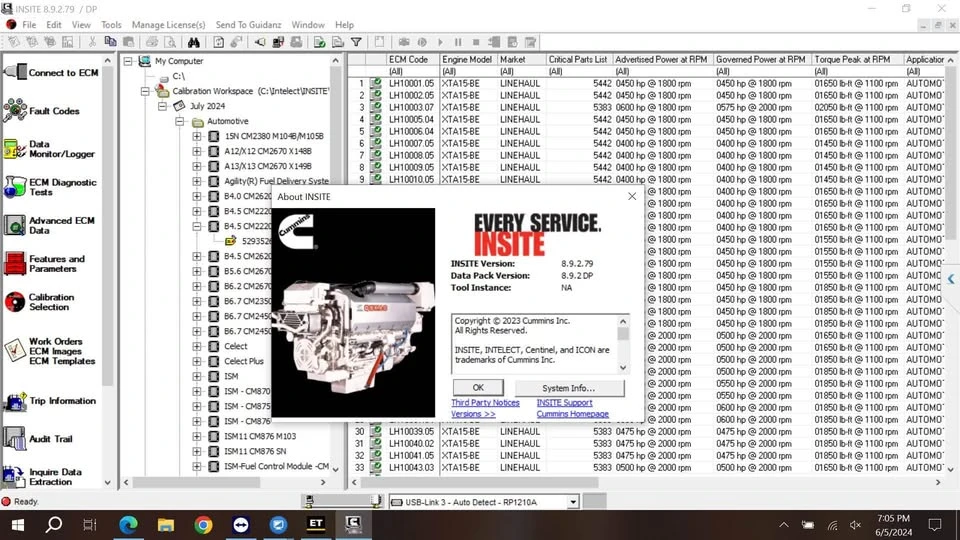Click the Cut scissors toolbar icon
960x540 pixels.
[x=92, y=42]
